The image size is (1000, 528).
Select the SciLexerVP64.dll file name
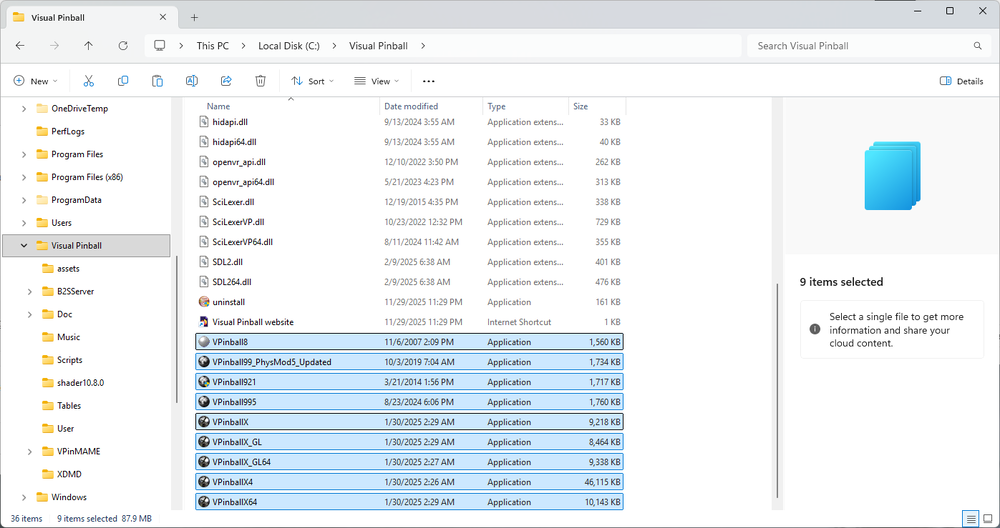pyautogui.click(x=243, y=242)
